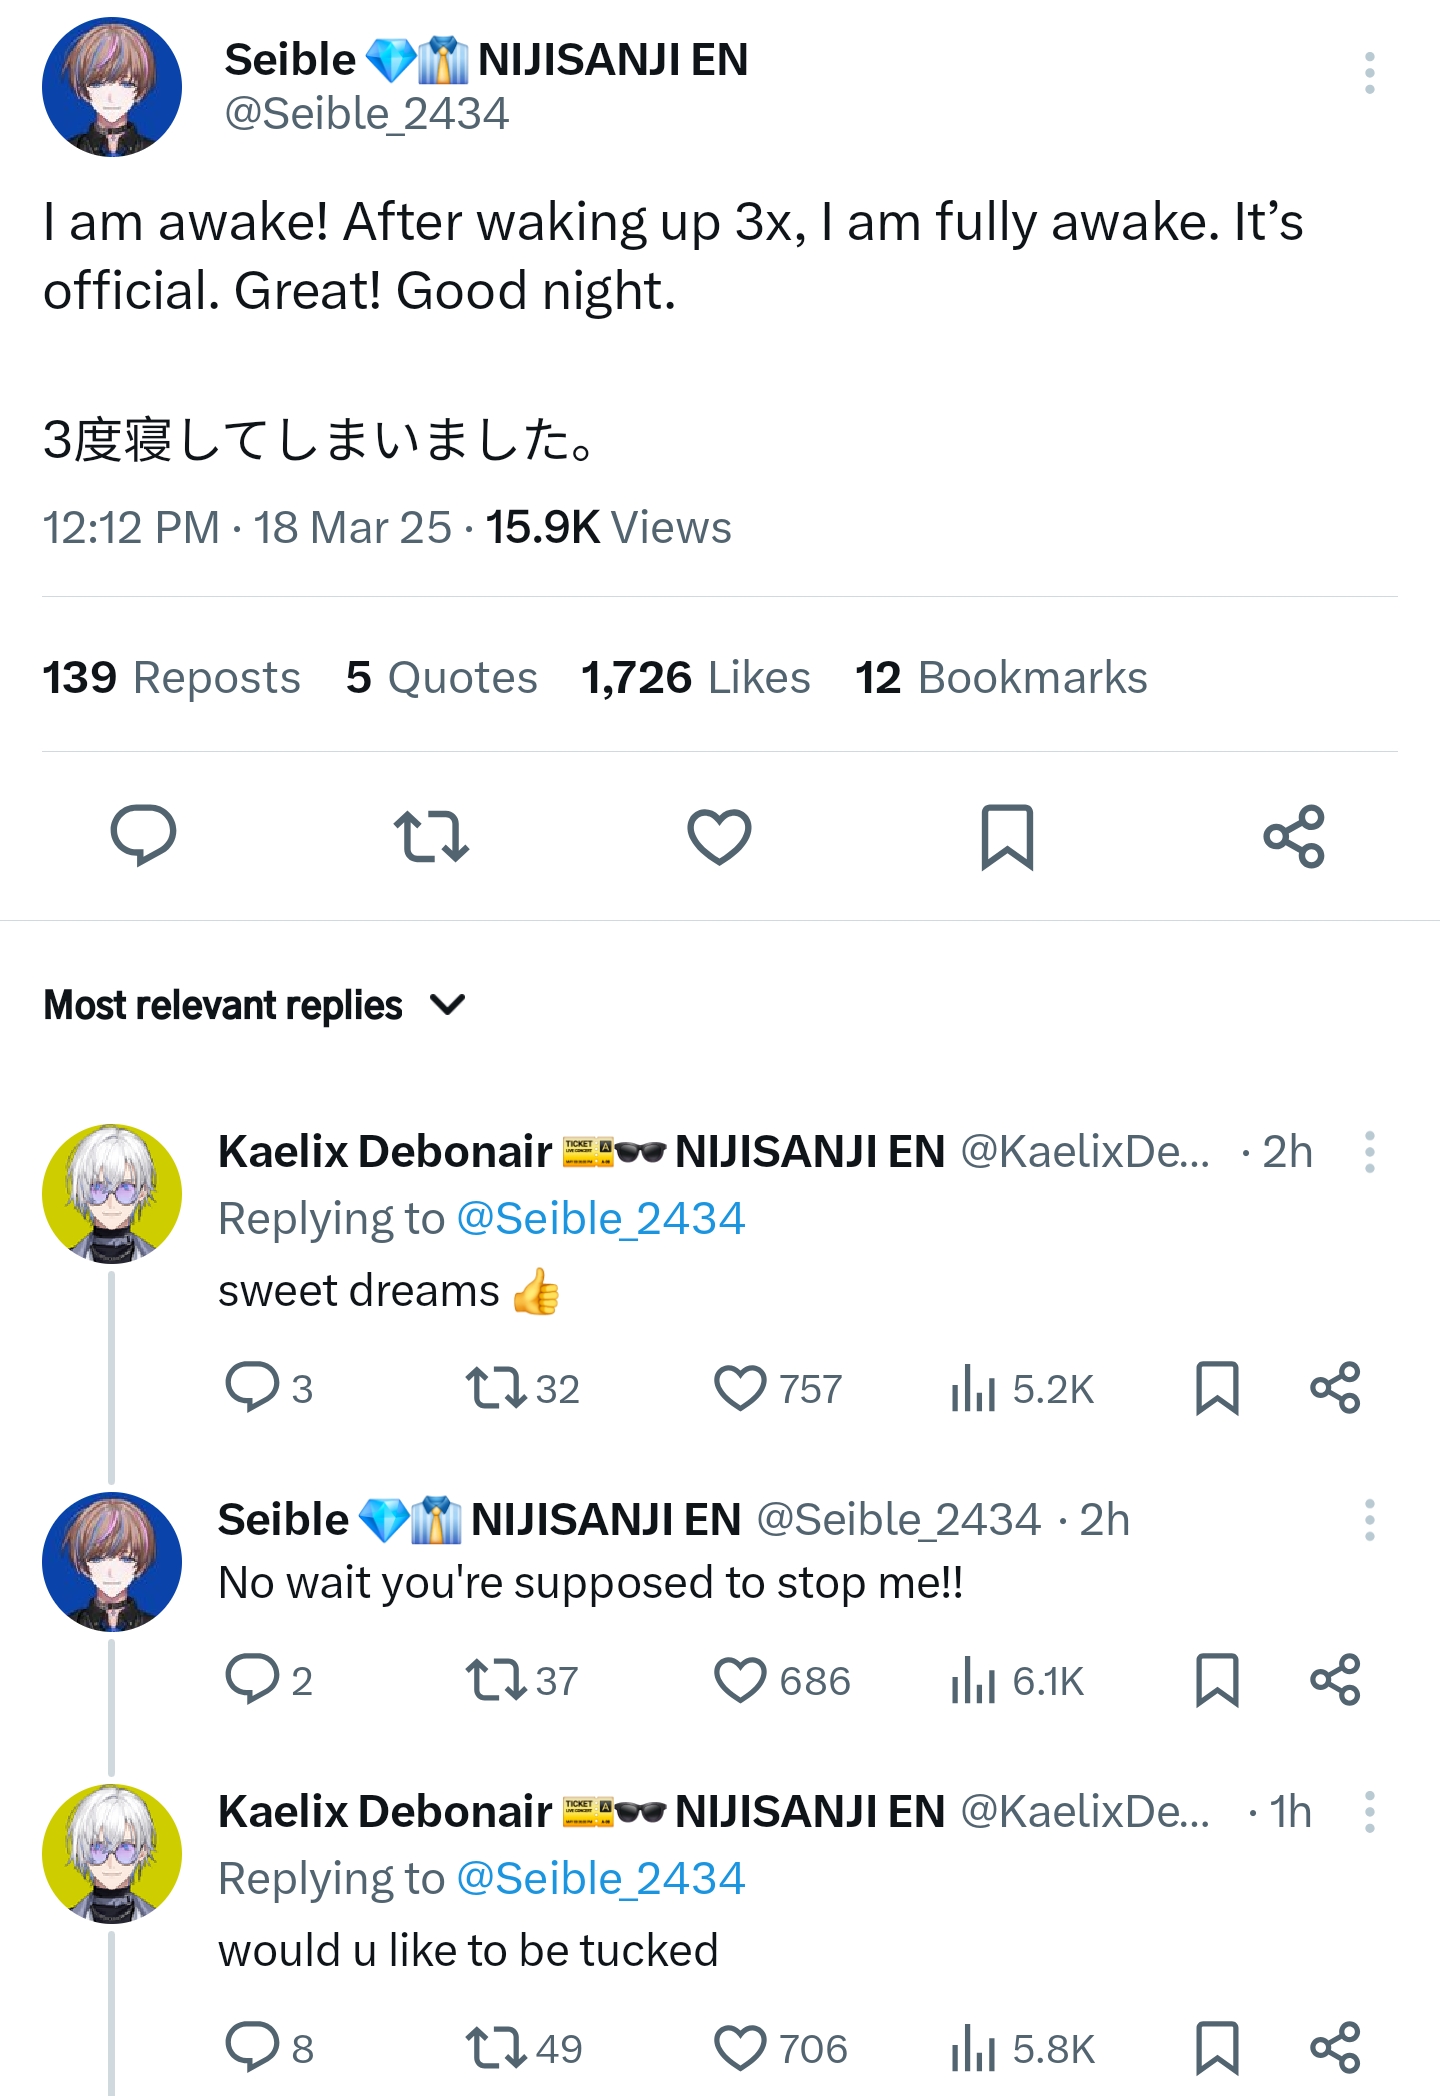Repost the main tweet by Seible
The image size is (1440, 2096).
pyautogui.click(x=431, y=836)
